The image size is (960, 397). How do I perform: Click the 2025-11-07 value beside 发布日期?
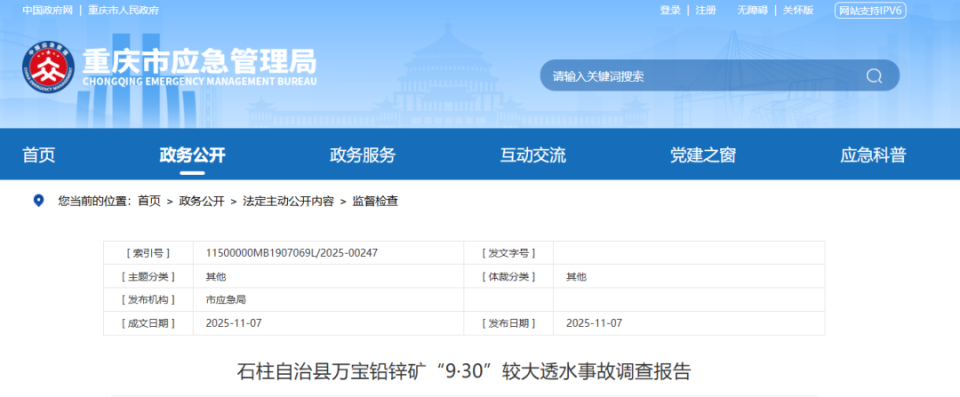[x=594, y=323]
